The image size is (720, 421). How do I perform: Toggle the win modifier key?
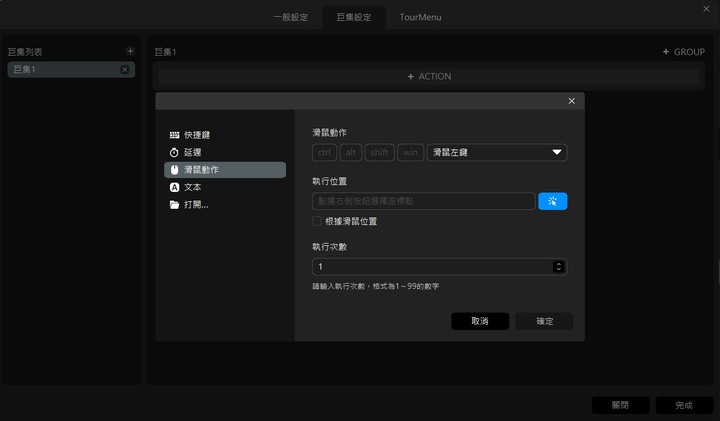410,152
